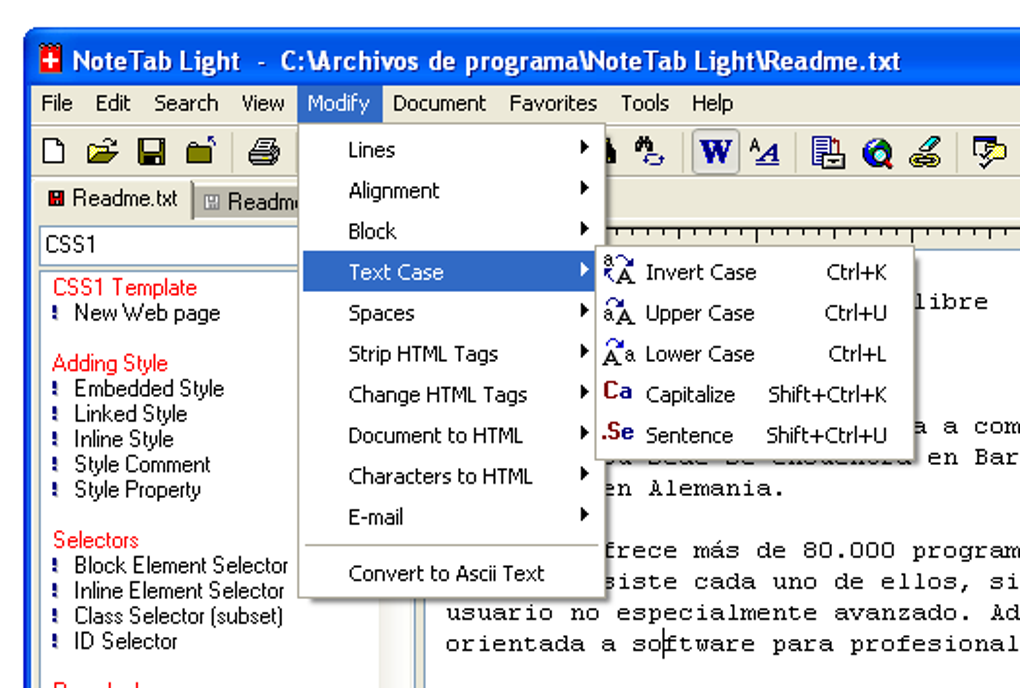Image resolution: width=1020 pixels, height=688 pixels.
Task: Toggle word wrap with the W icon
Action: point(715,150)
